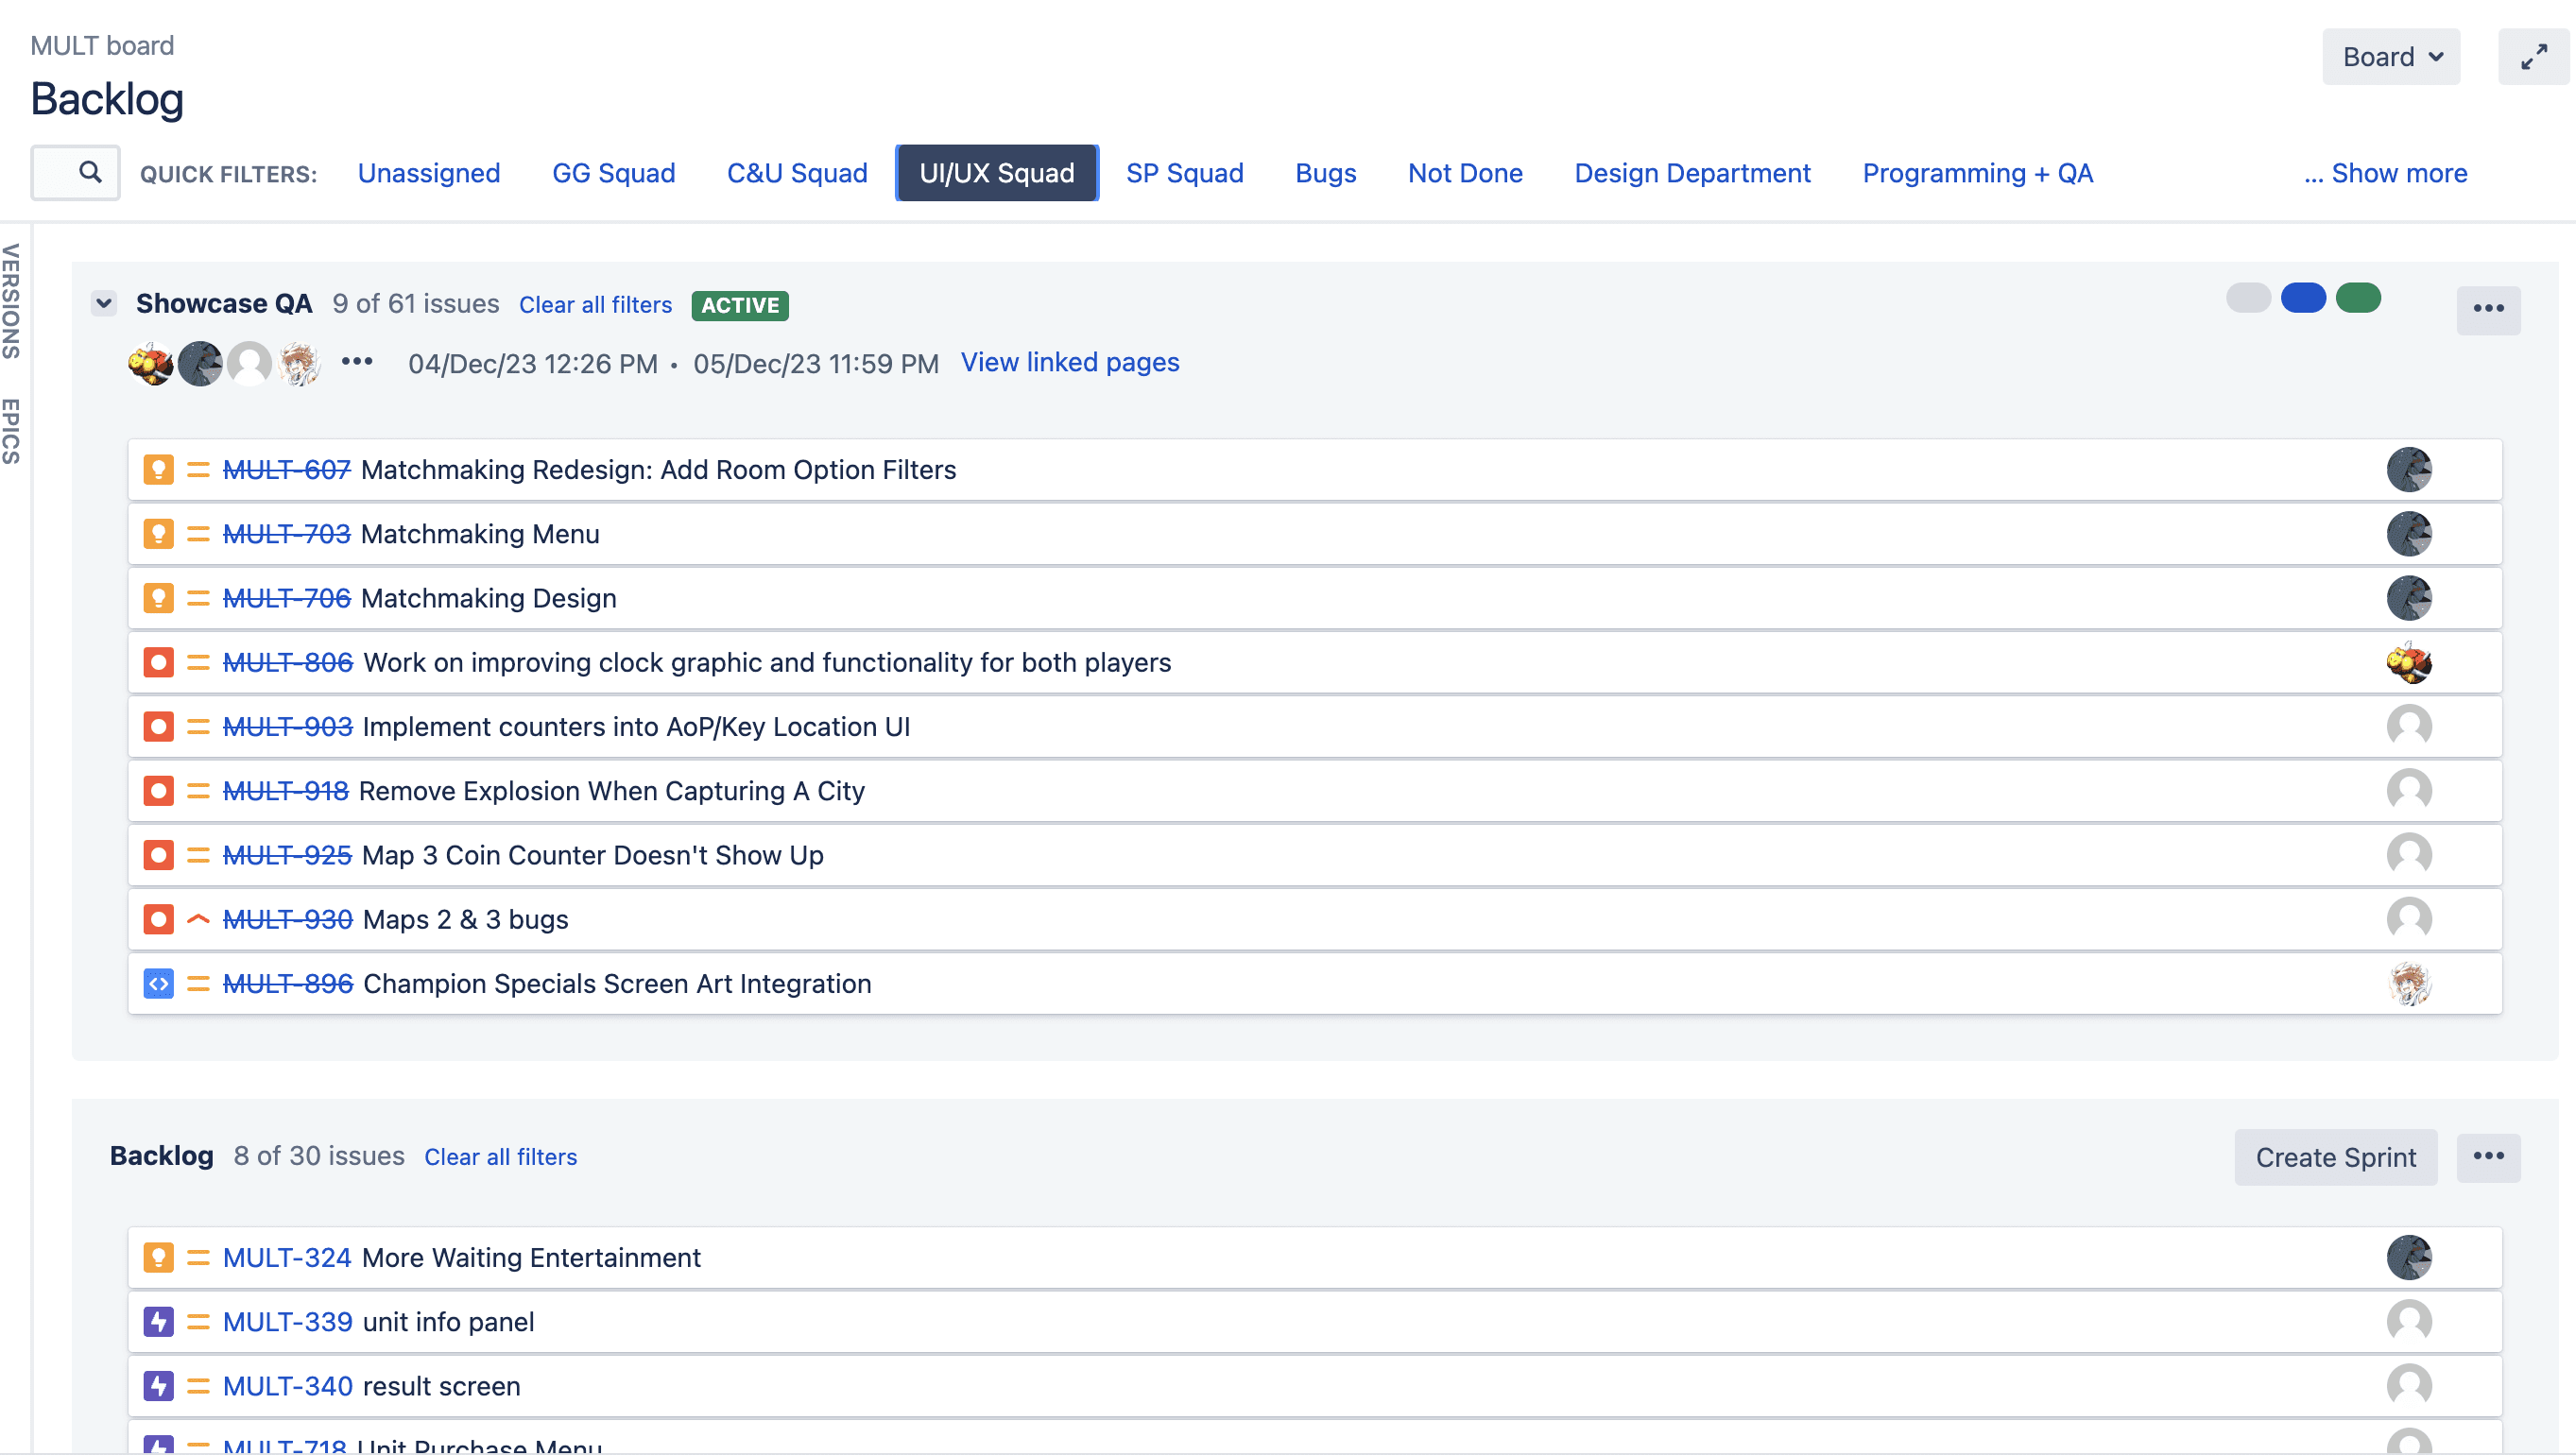This screenshot has width=2576, height=1455.
Task: Click the blue in-progress status pill
Action: click(2302, 298)
